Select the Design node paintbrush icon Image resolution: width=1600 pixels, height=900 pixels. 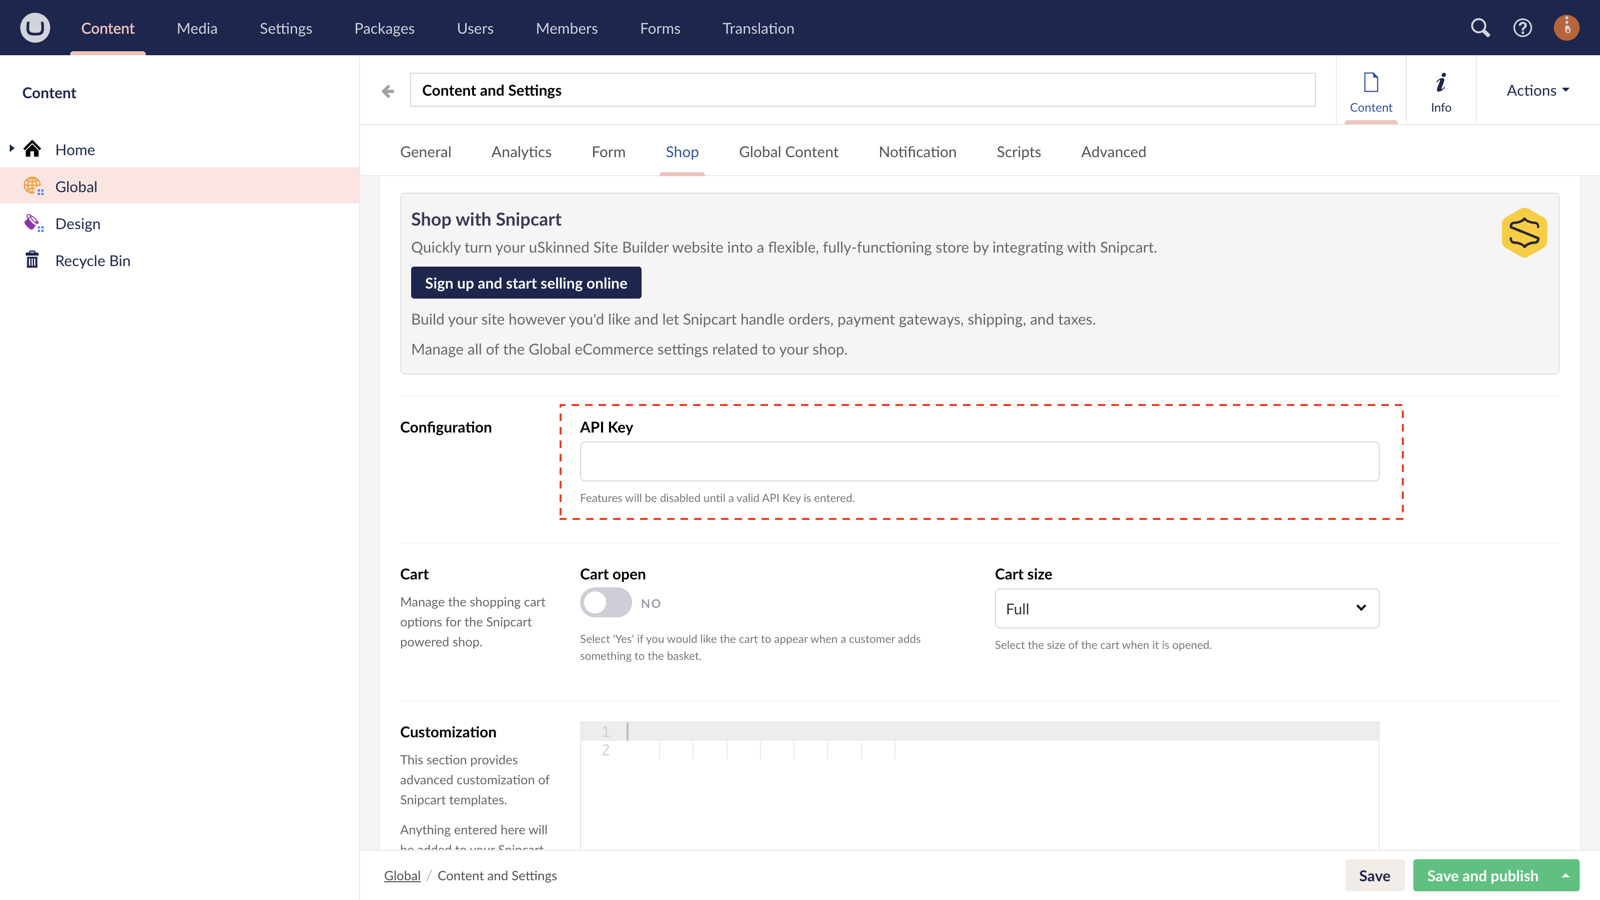tap(33, 223)
